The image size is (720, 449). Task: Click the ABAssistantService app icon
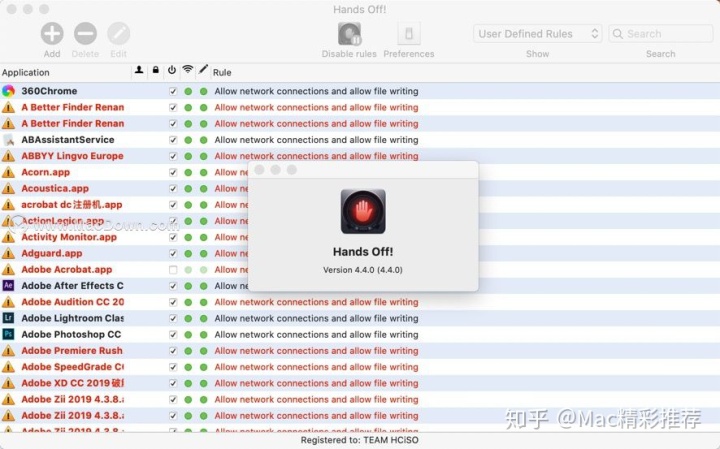pos(8,140)
